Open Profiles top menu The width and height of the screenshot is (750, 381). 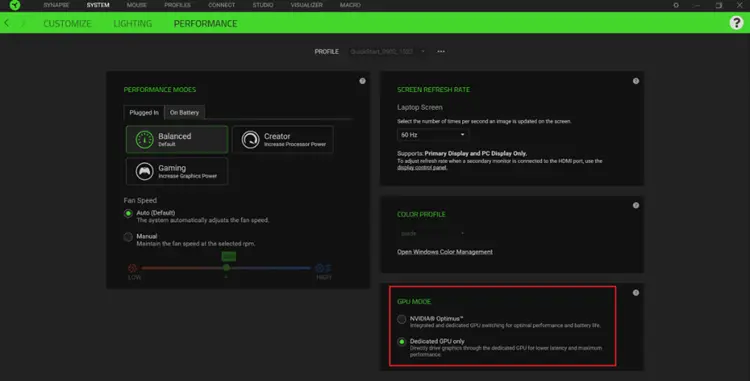click(x=177, y=5)
